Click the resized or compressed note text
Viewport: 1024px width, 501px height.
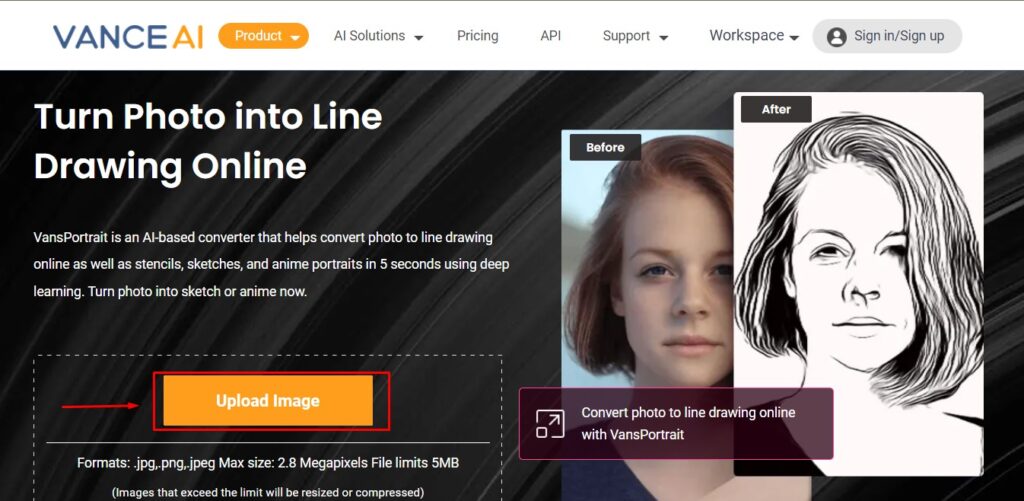coord(268,493)
